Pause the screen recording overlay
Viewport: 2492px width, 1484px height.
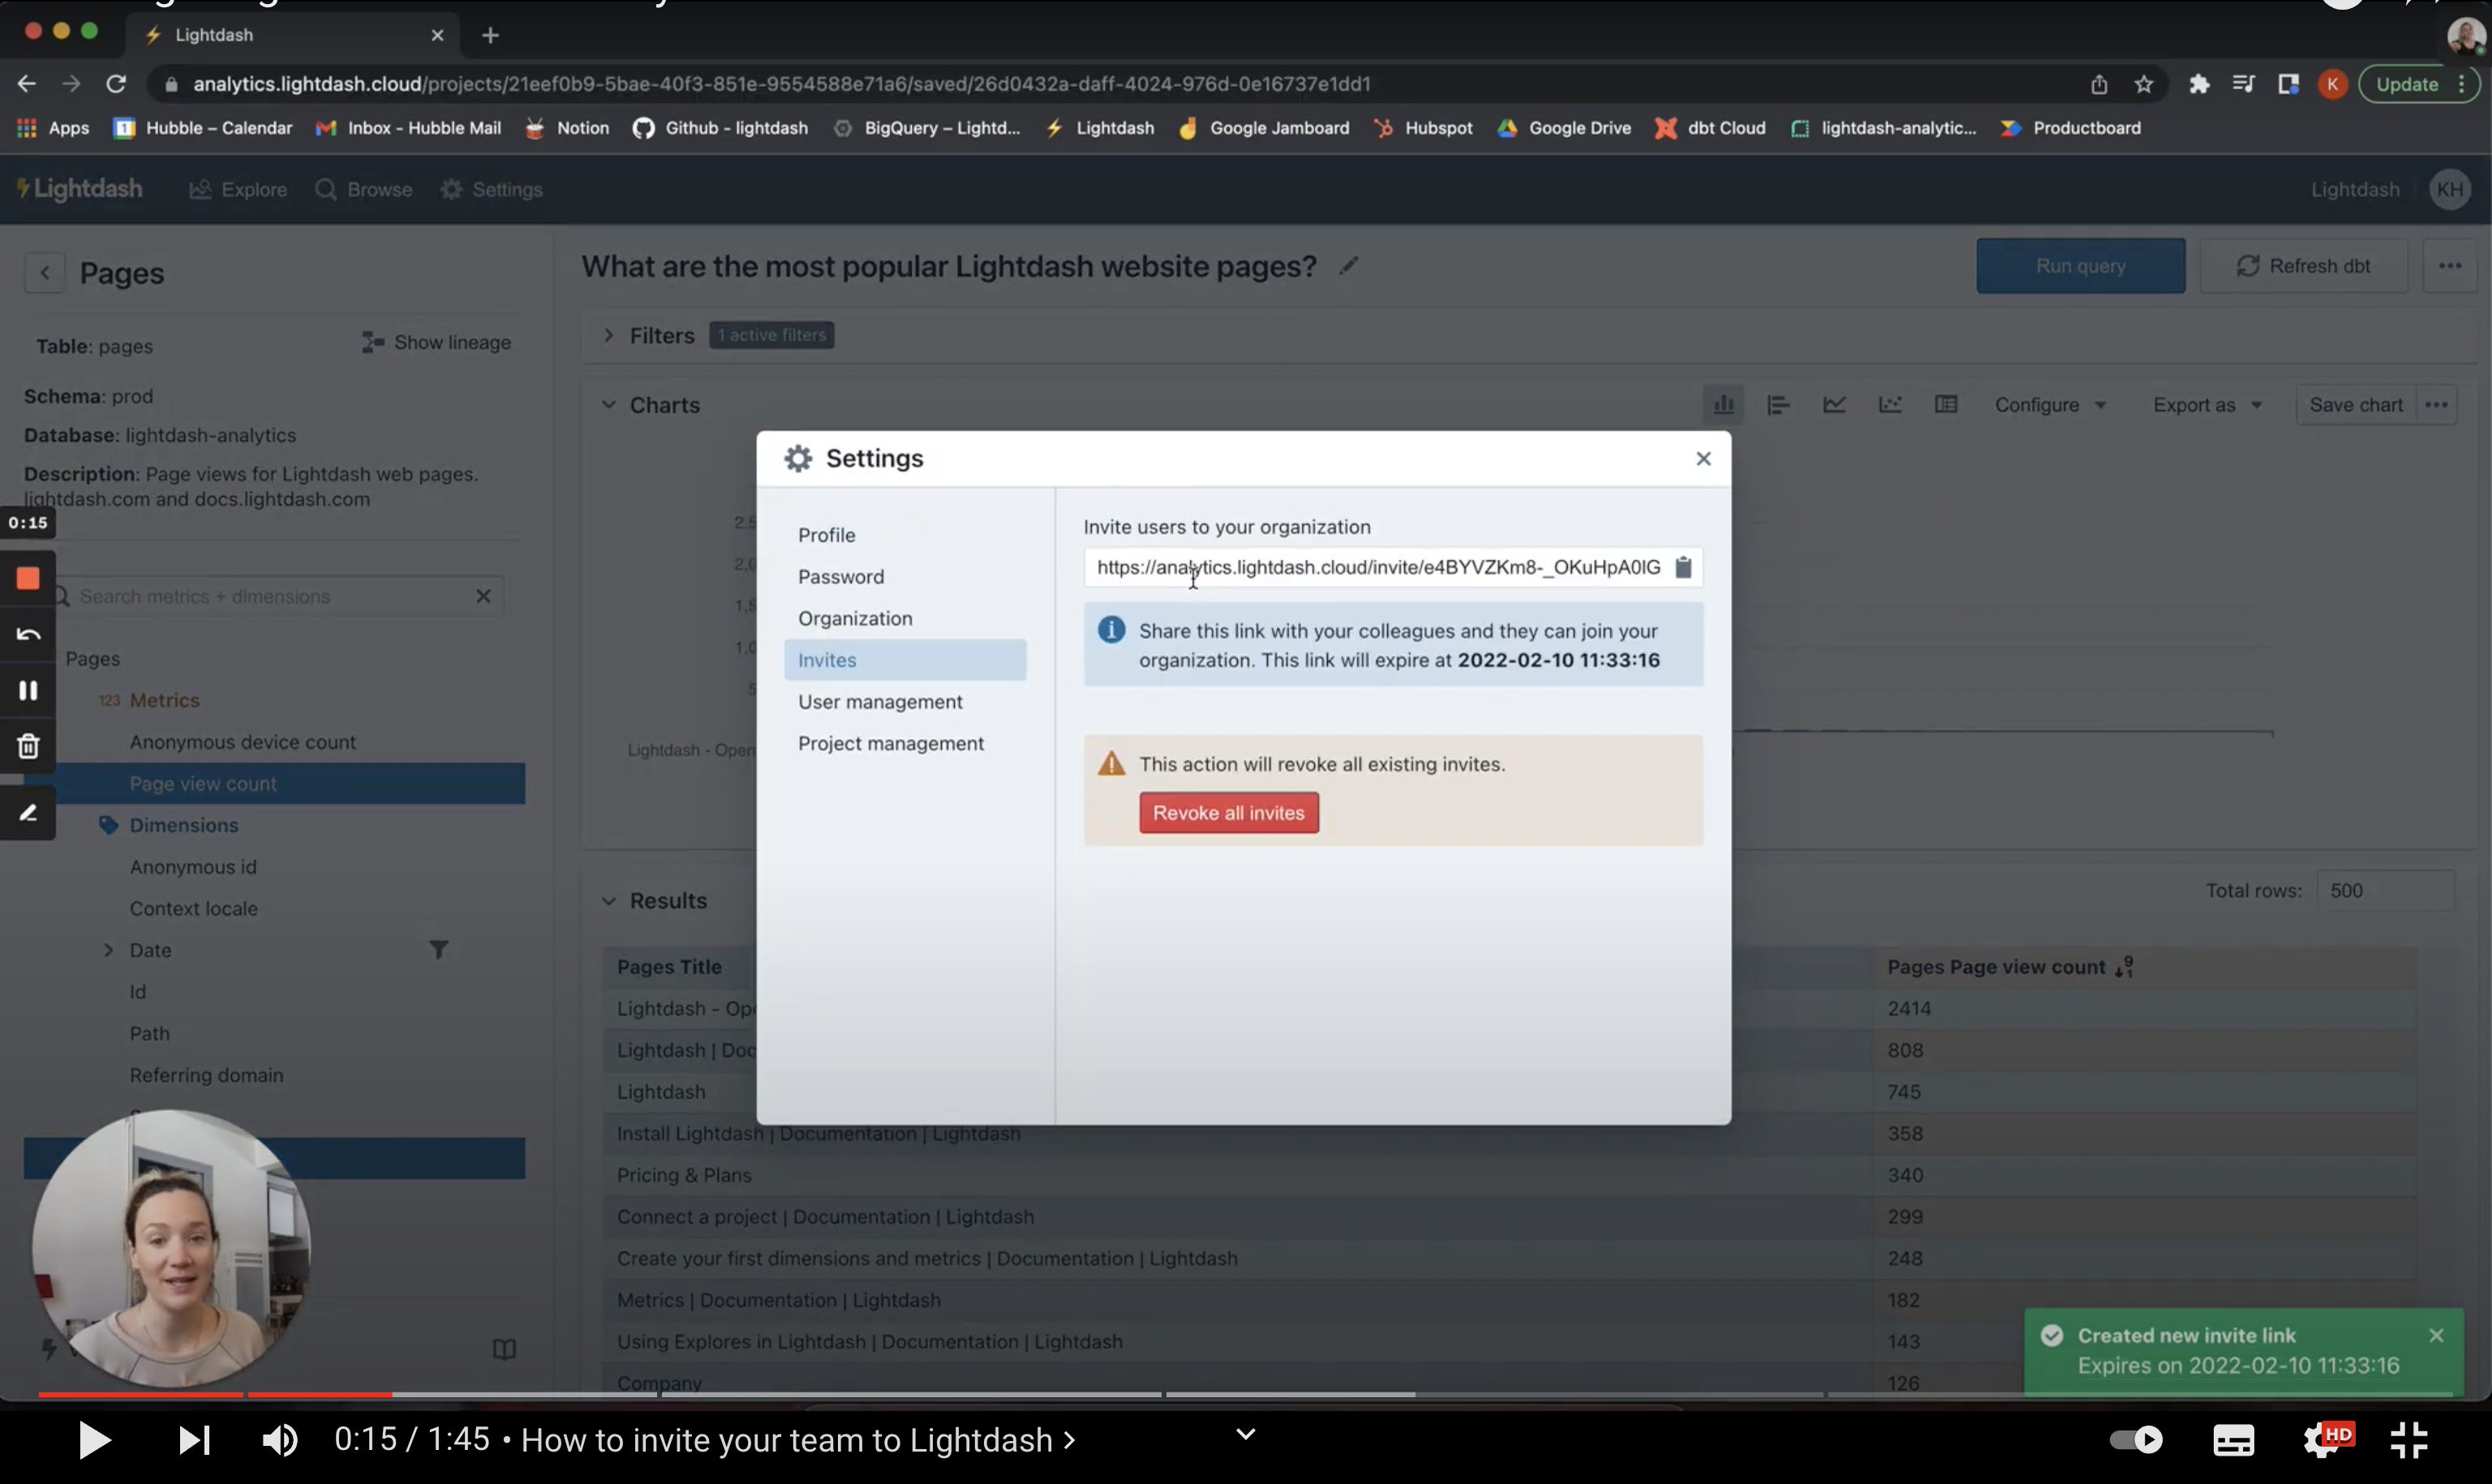coord(28,690)
